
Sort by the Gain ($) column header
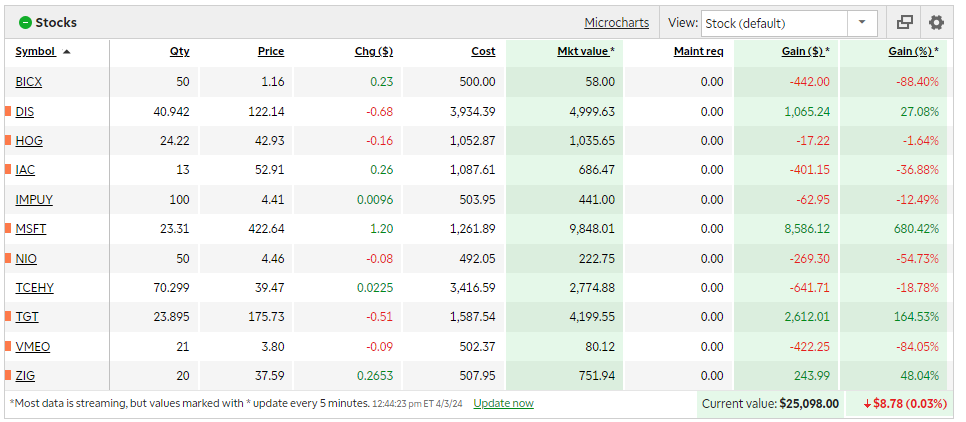(803, 52)
